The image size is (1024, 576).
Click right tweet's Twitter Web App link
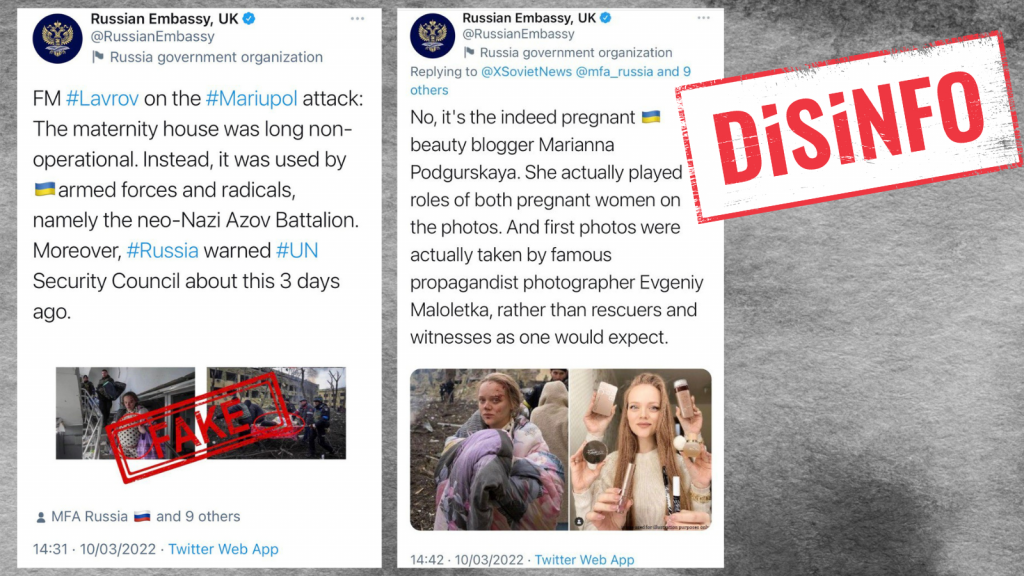584,560
